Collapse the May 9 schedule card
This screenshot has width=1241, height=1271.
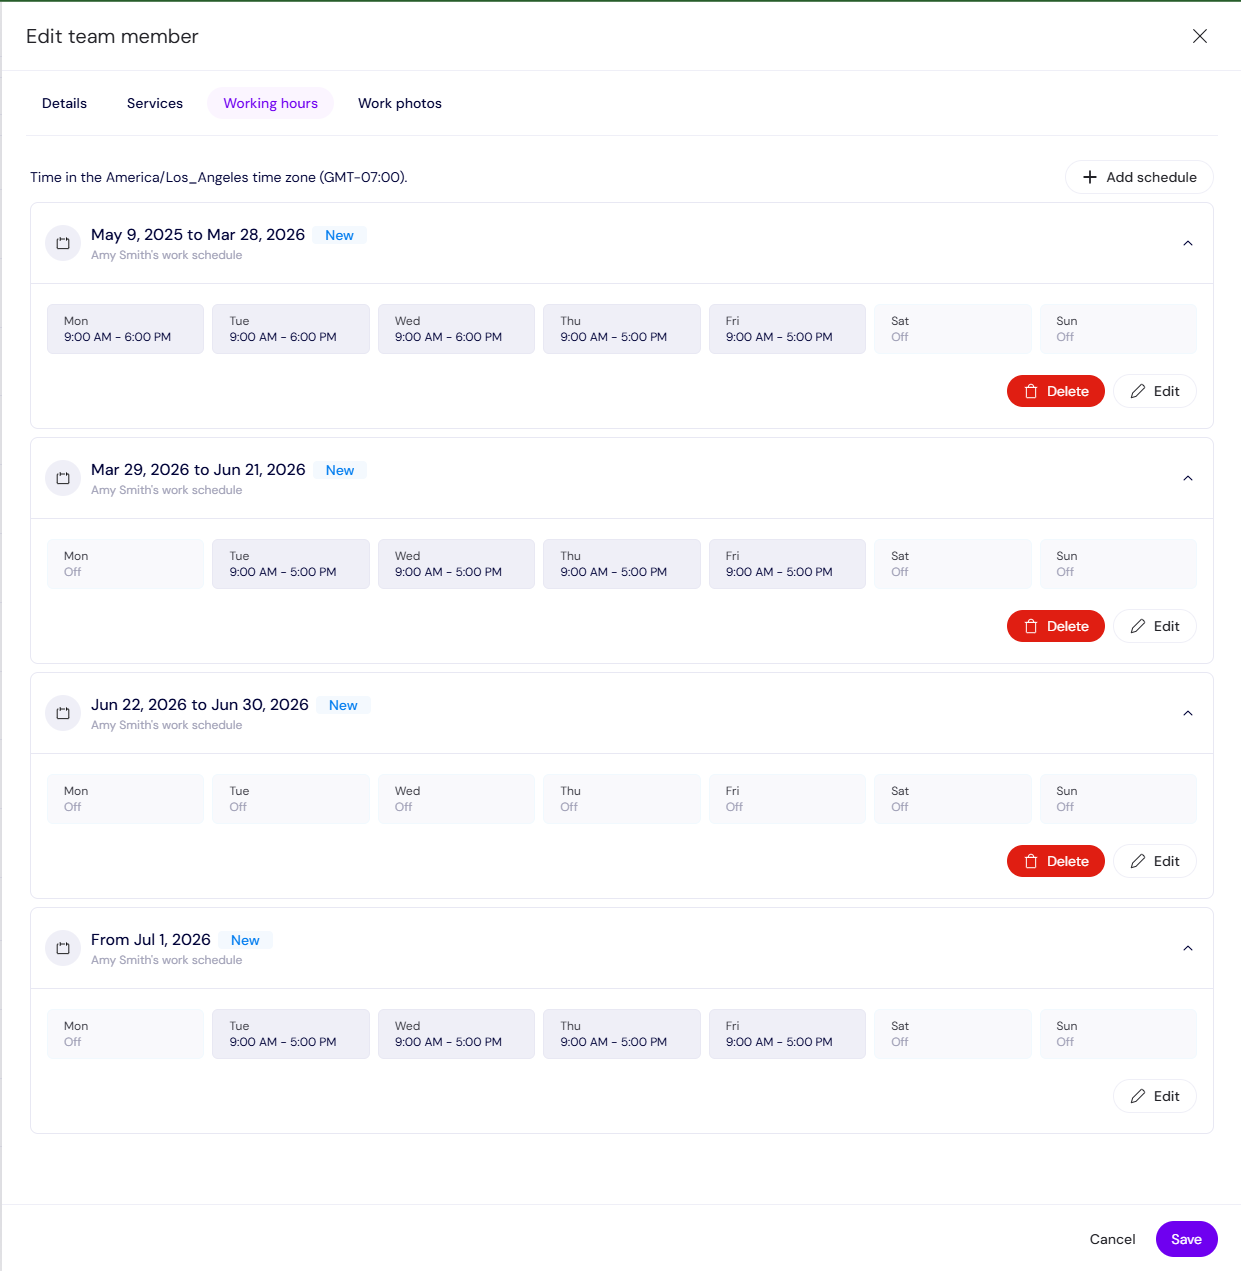coord(1188,242)
